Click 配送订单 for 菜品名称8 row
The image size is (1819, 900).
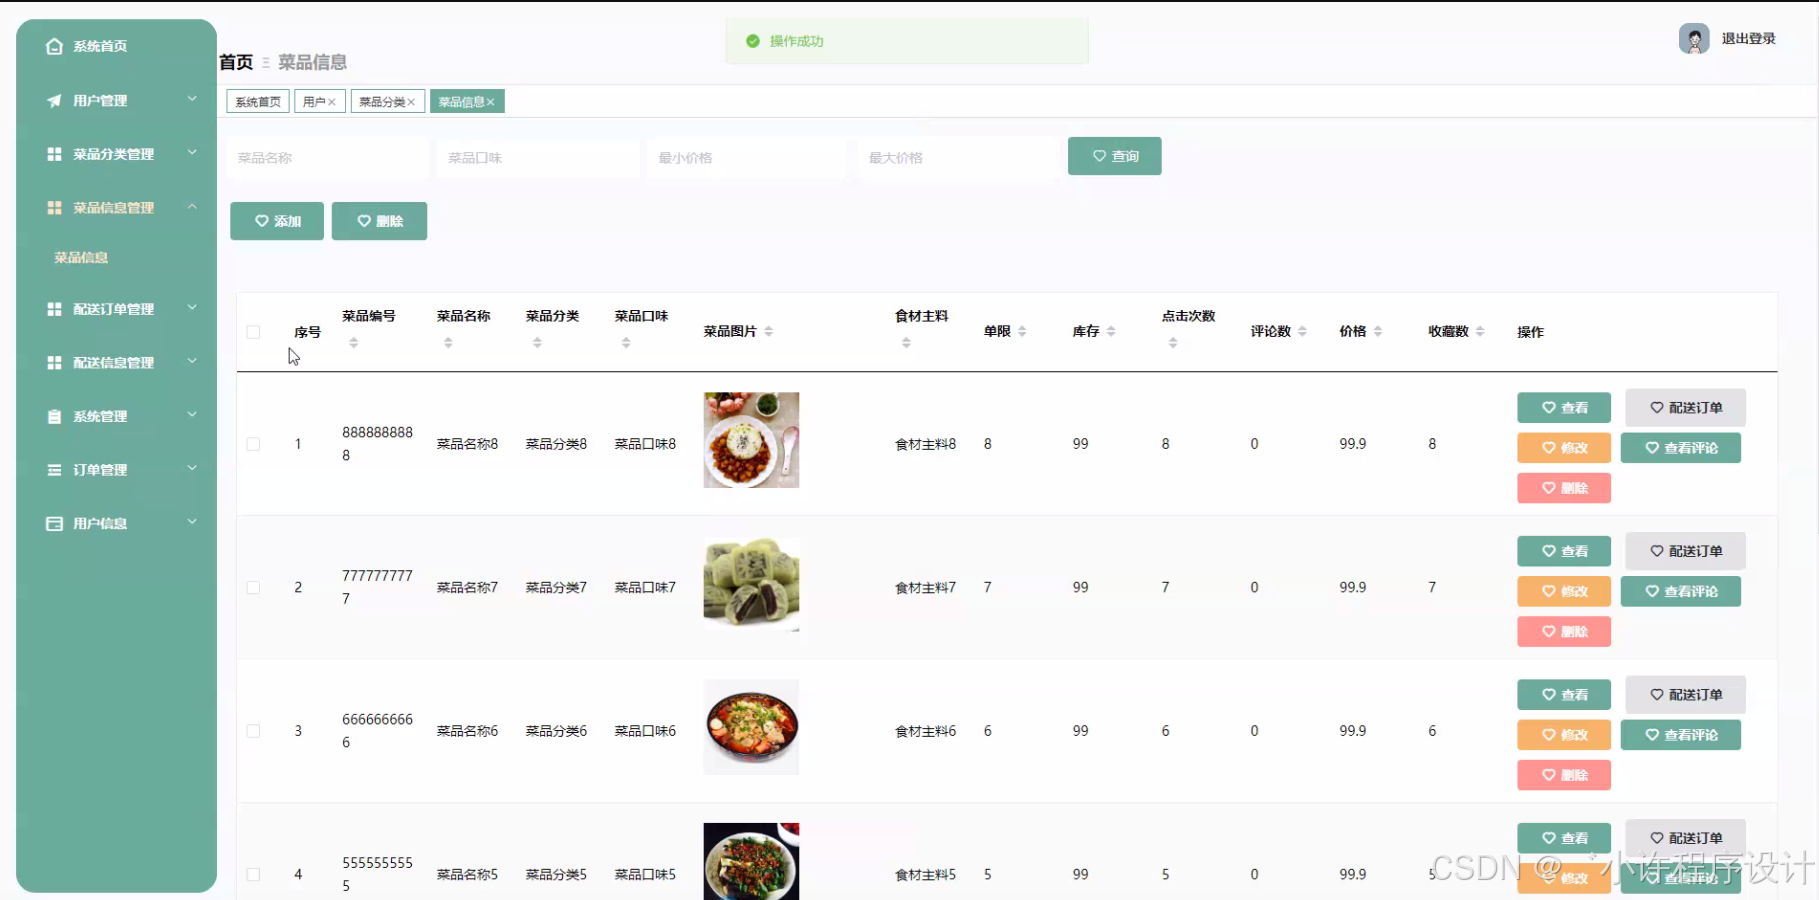(x=1686, y=408)
